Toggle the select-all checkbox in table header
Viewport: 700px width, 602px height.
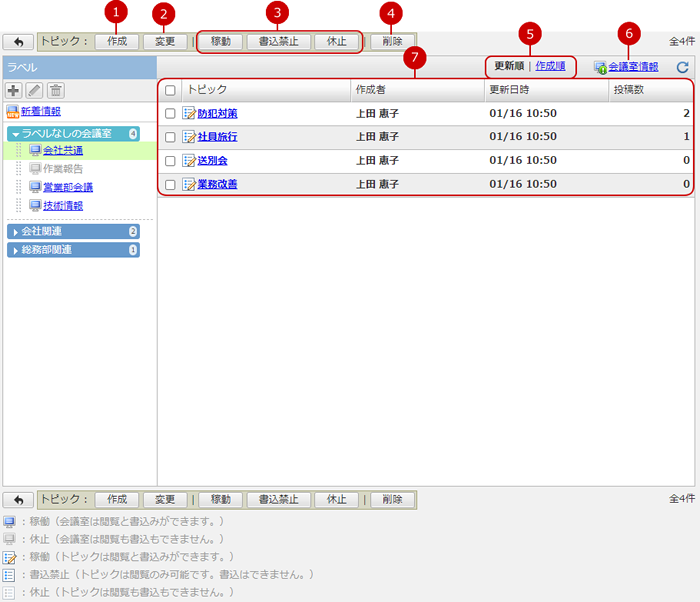pos(170,90)
